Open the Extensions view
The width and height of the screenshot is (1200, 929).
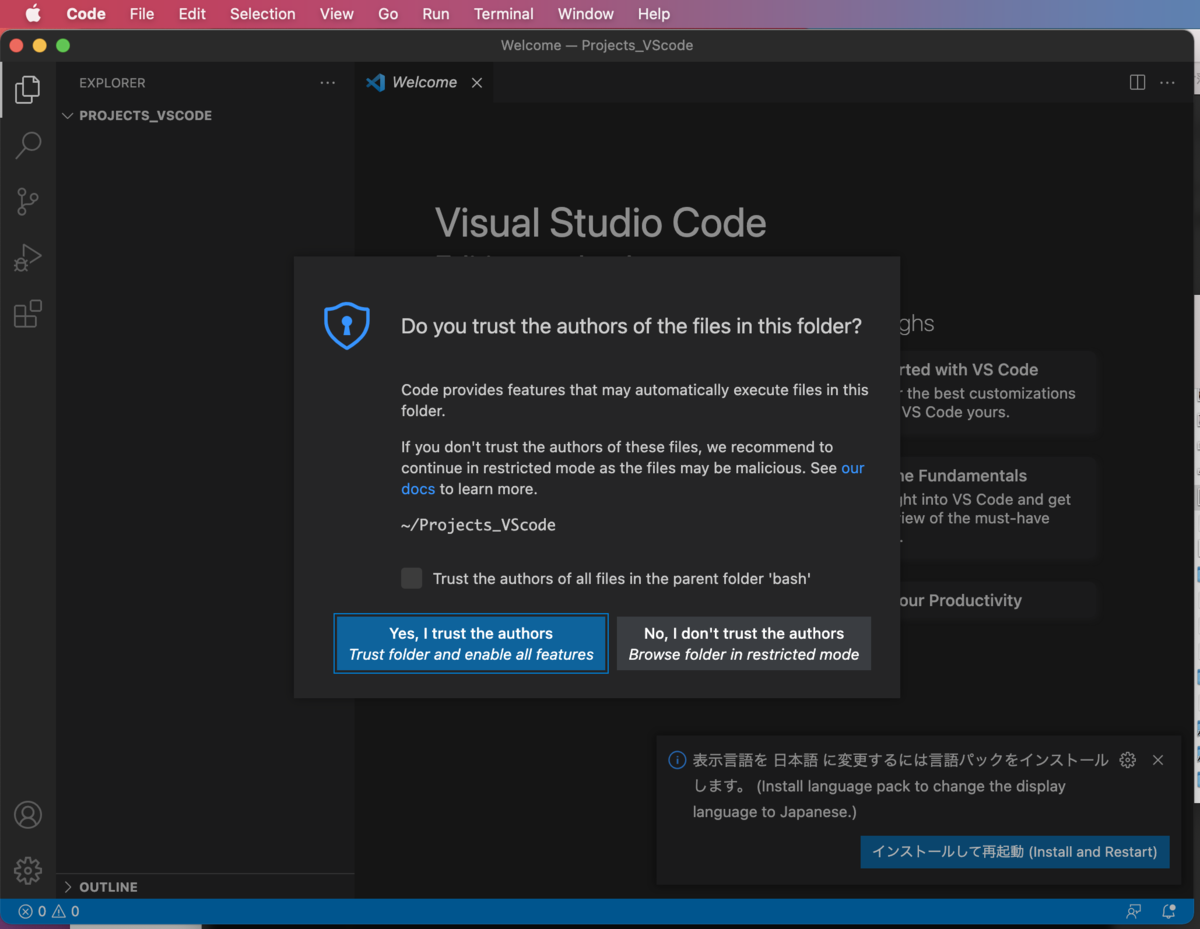28,313
